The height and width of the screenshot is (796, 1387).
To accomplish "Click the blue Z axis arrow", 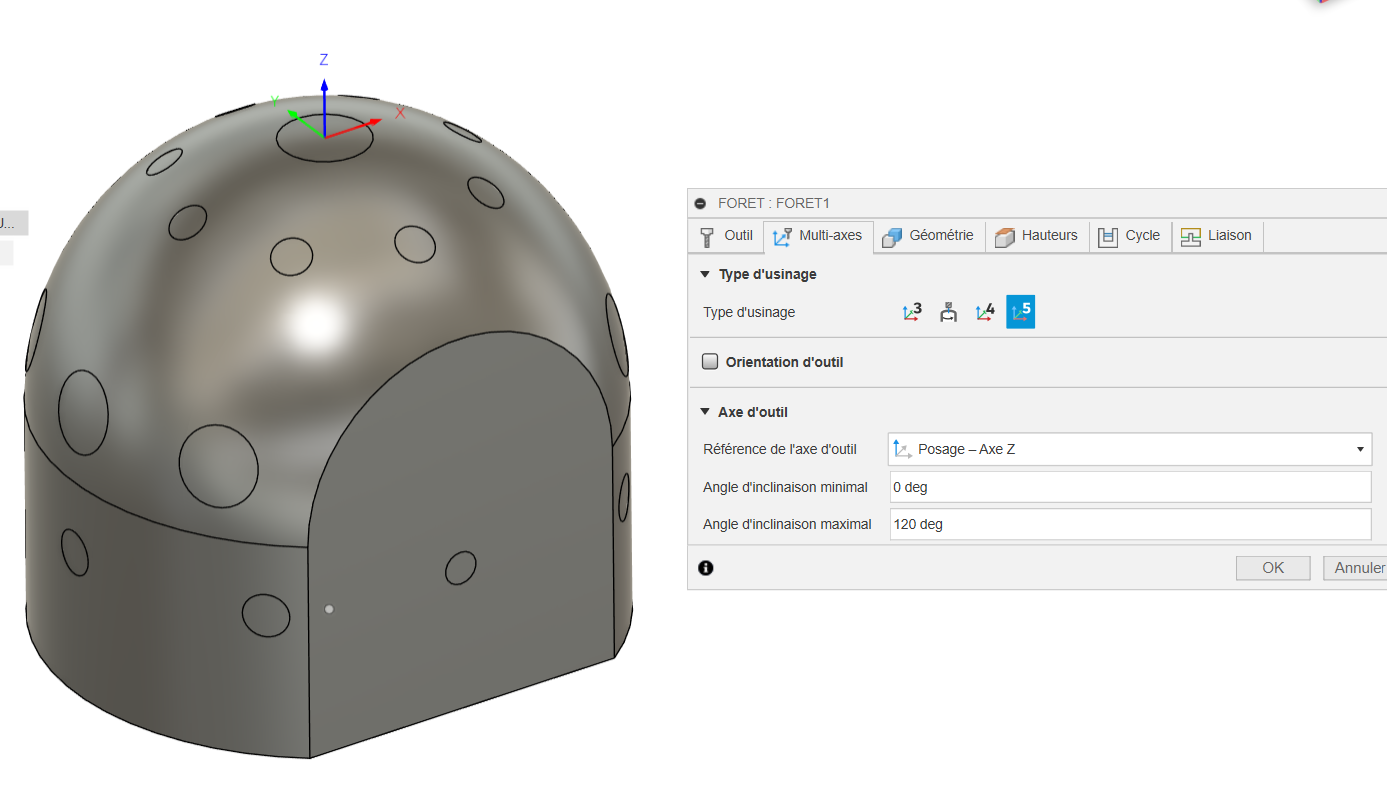I will click(x=324, y=100).
